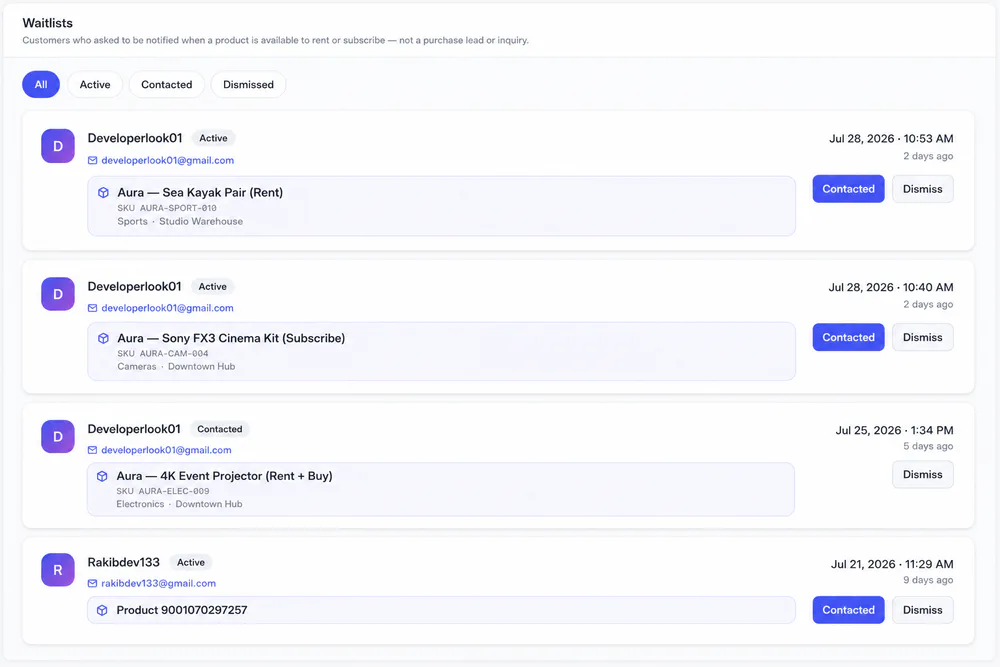Dismiss the 4K Event Projector entry
The height and width of the screenshot is (667, 1000).
pyautogui.click(x=922, y=474)
